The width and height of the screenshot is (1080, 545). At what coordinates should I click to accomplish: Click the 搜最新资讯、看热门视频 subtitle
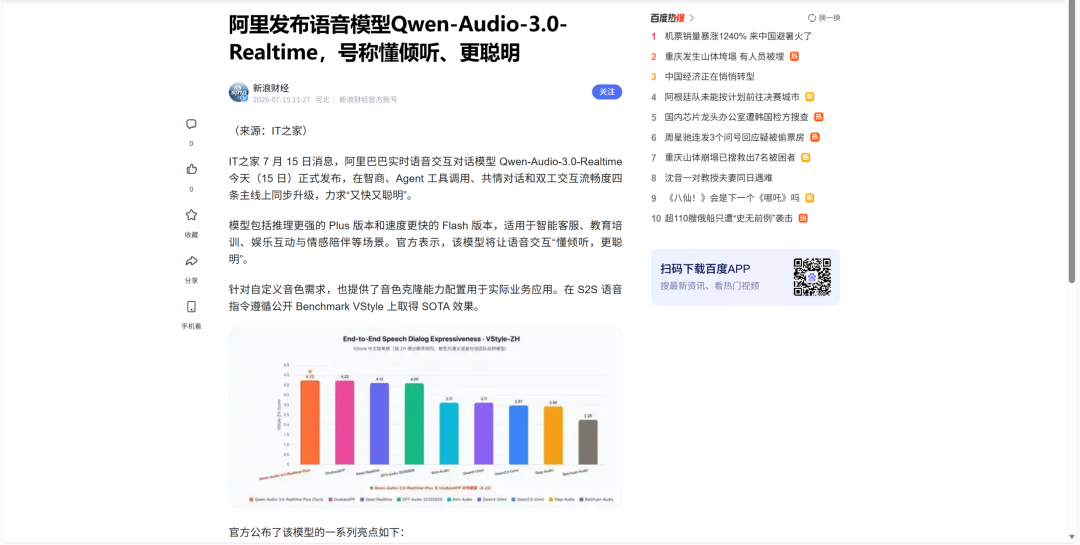point(709,286)
